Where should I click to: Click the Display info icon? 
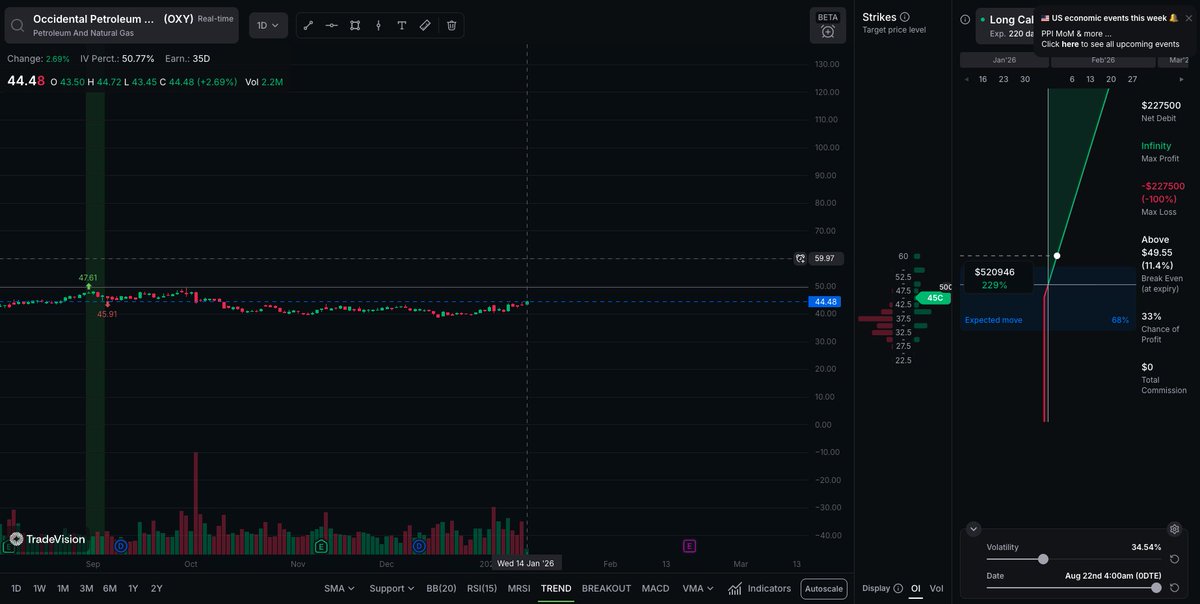(897, 588)
